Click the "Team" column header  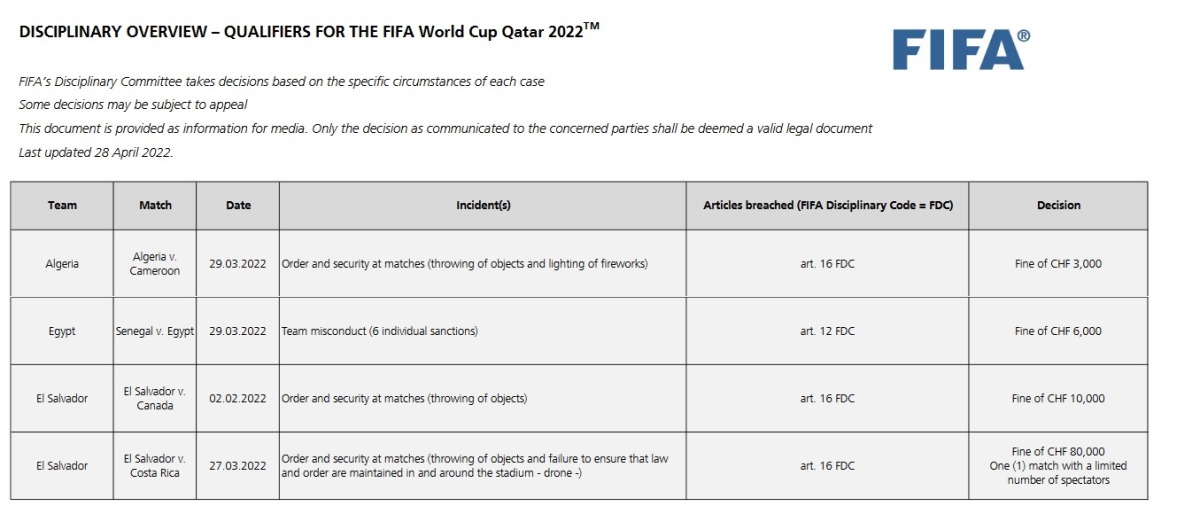tap(62, 205)
